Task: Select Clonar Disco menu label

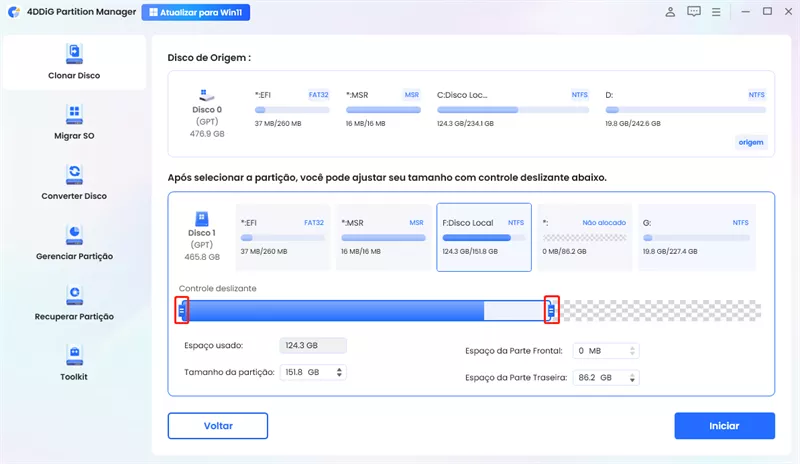Action: (x=74, y=76)
